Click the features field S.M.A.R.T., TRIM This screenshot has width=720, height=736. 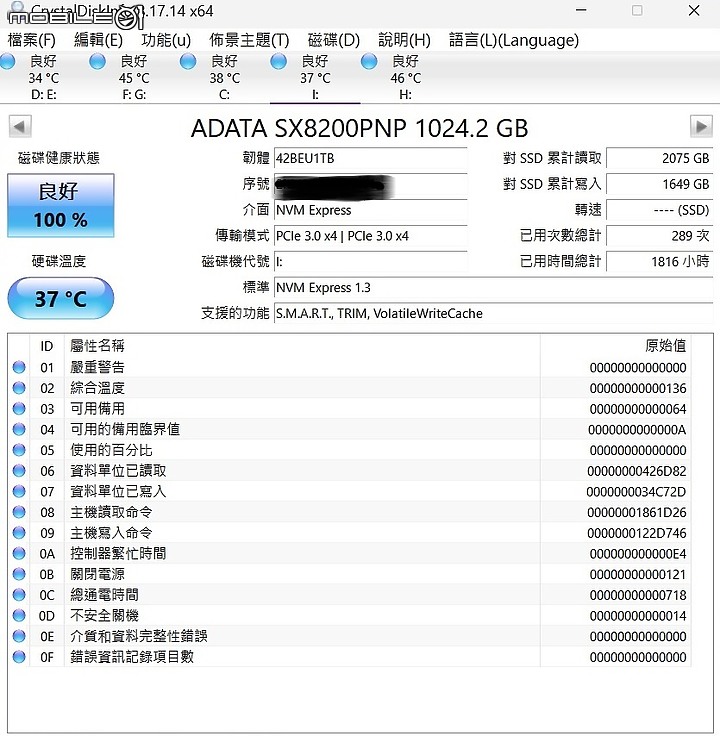(x=493, y=313)
